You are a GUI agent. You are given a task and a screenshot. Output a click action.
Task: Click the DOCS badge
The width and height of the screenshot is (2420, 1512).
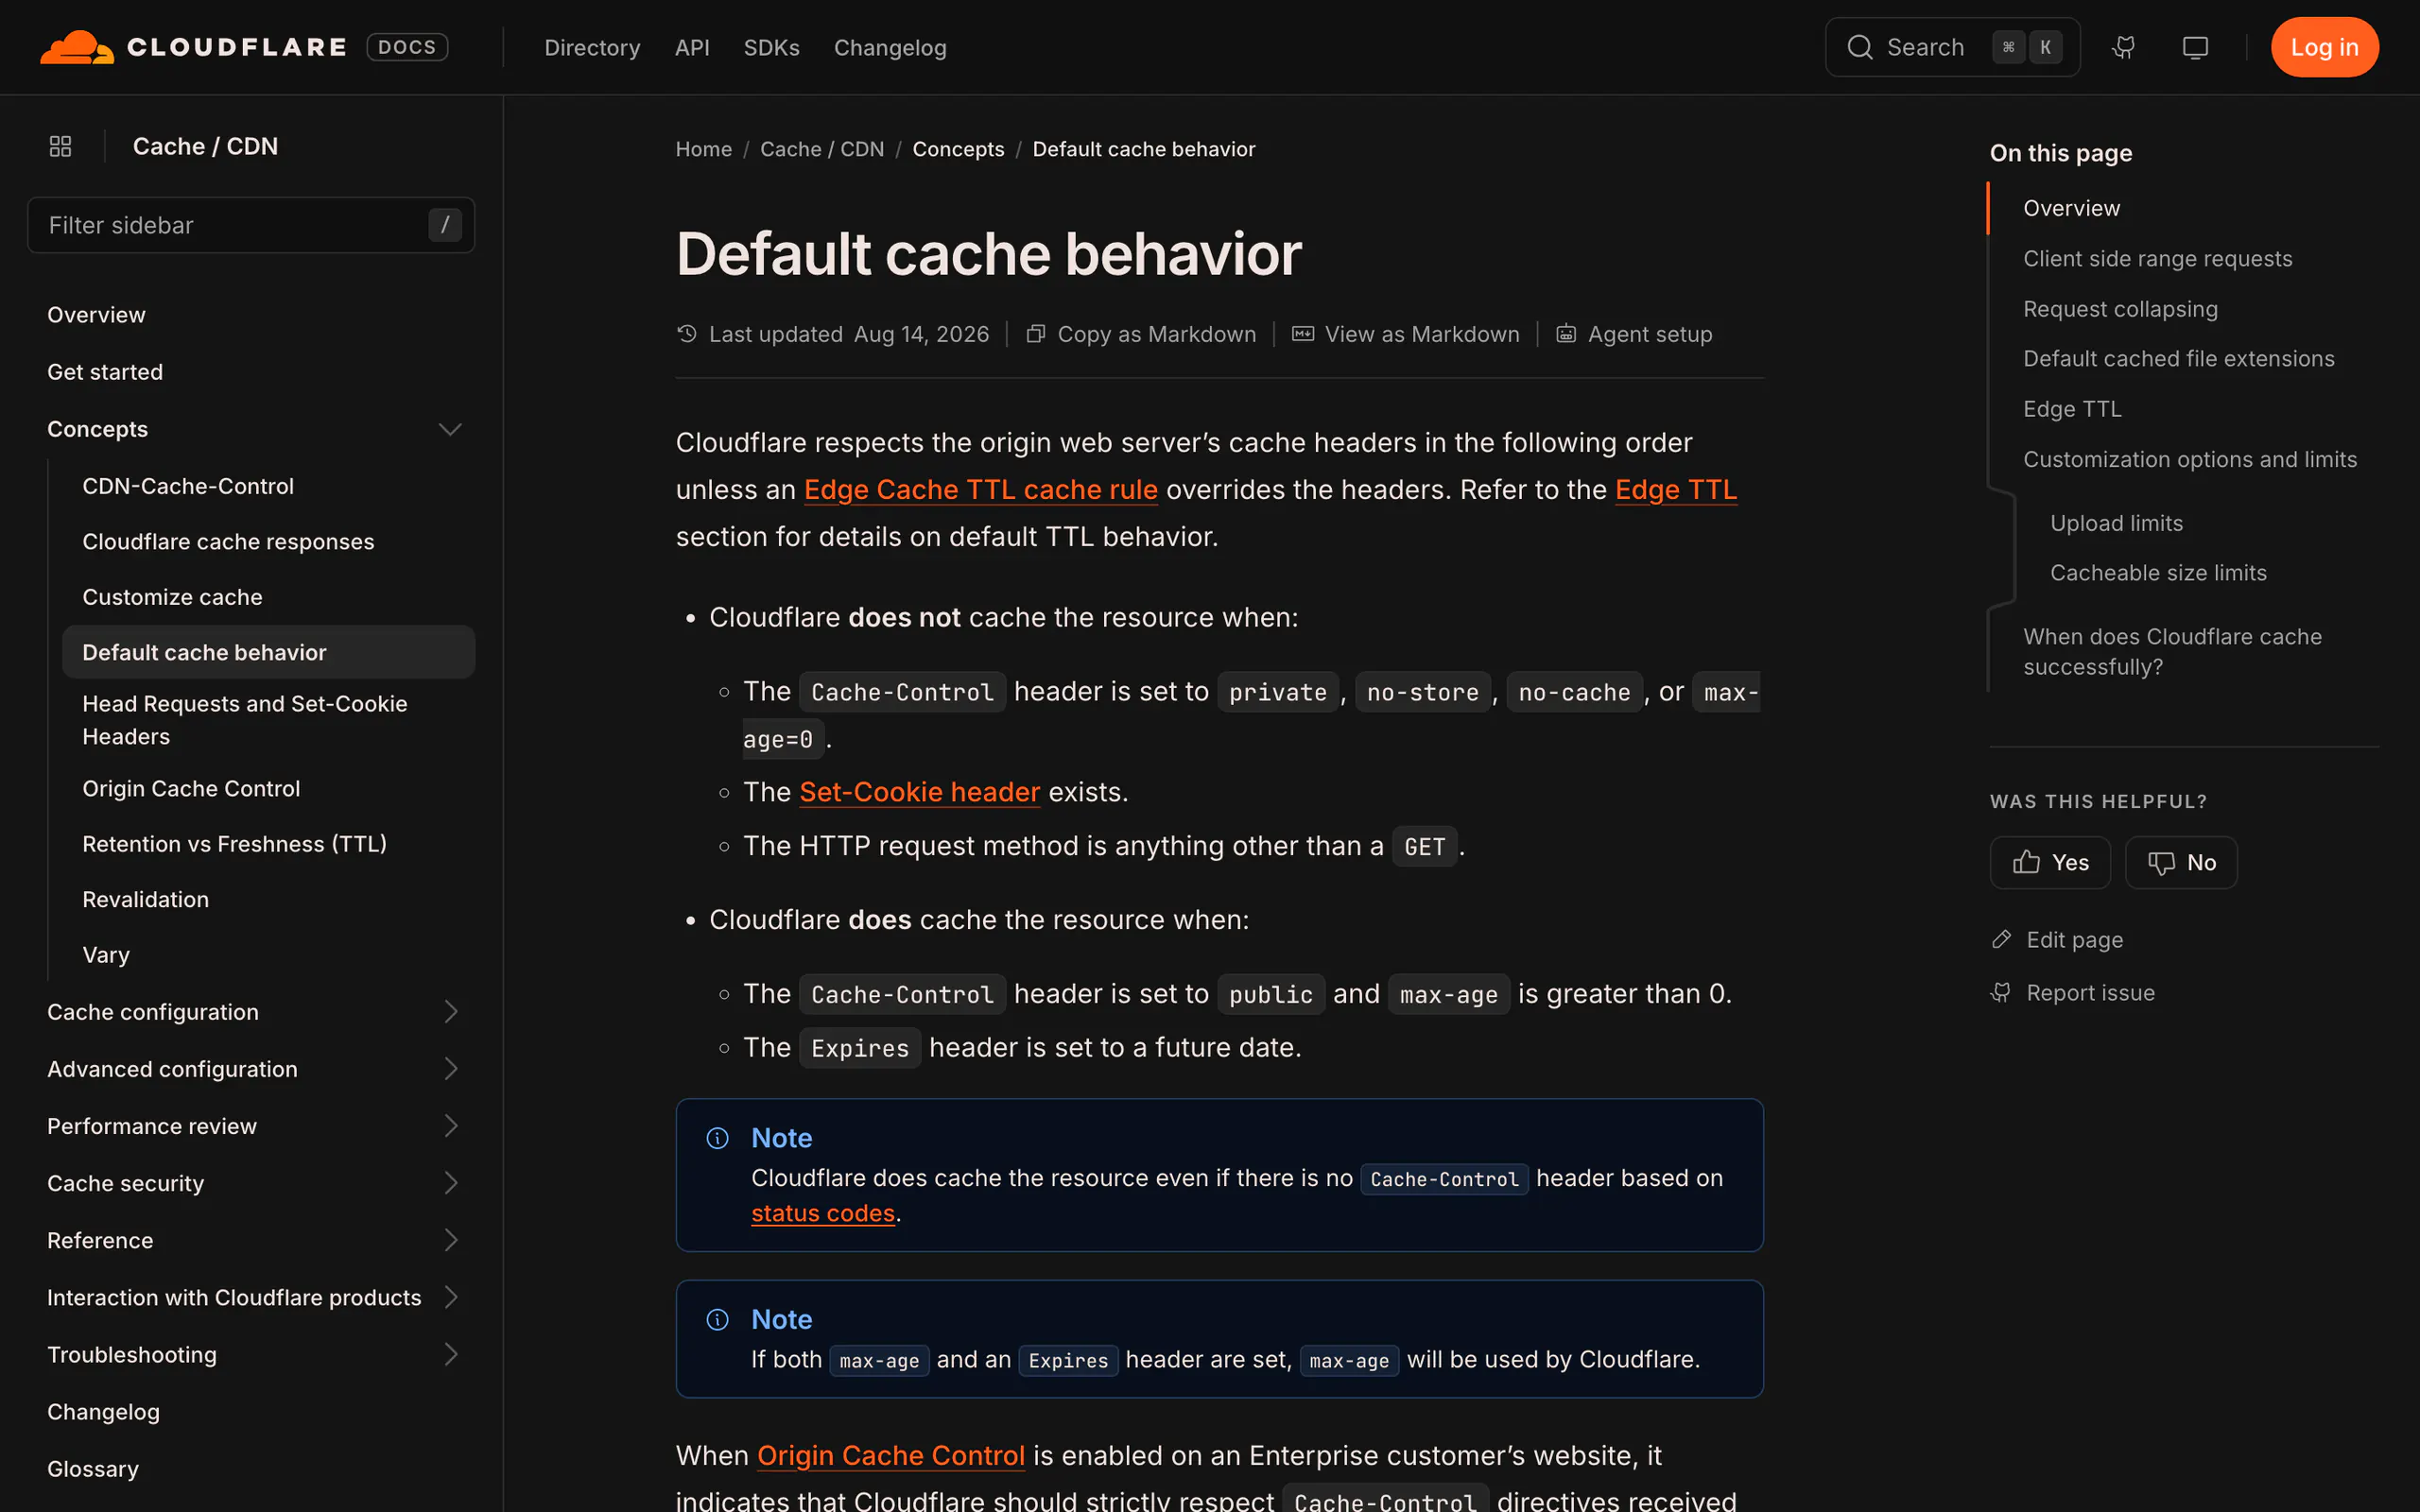[407, 47]
